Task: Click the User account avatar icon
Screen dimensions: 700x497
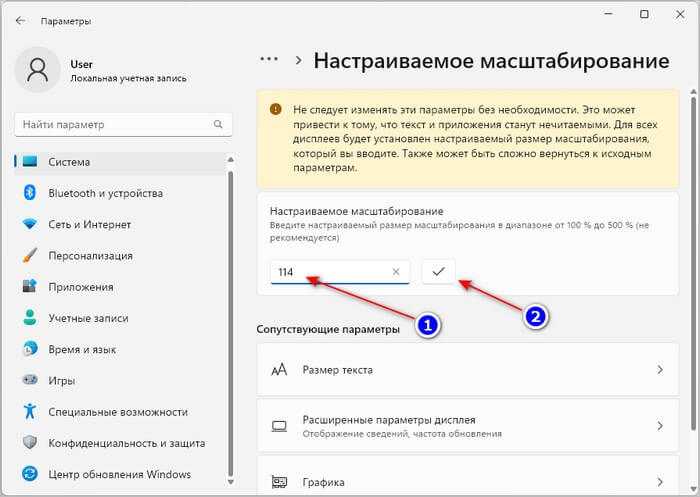Action: (x=38, y=70)
